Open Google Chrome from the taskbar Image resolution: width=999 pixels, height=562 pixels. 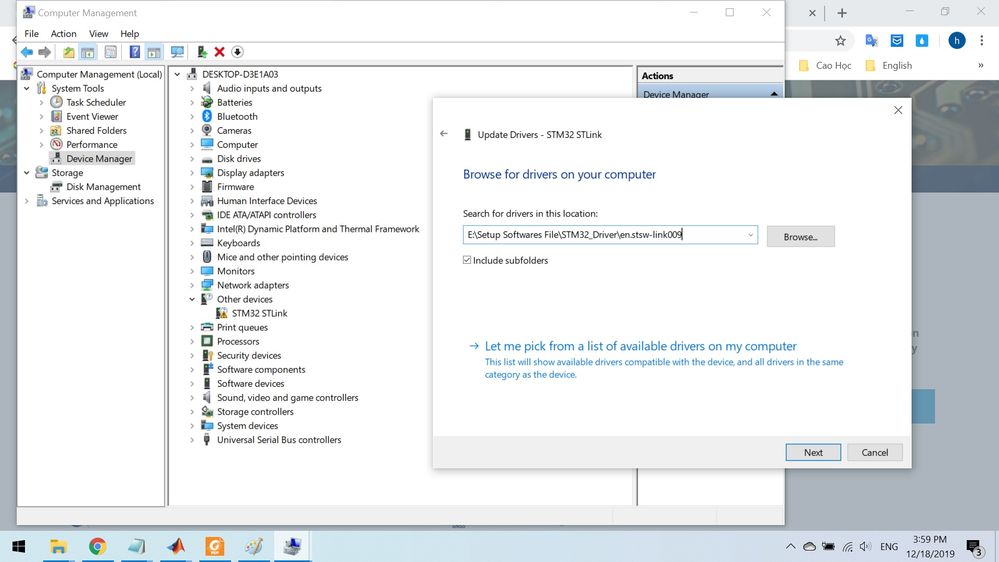tap(97, 546)
